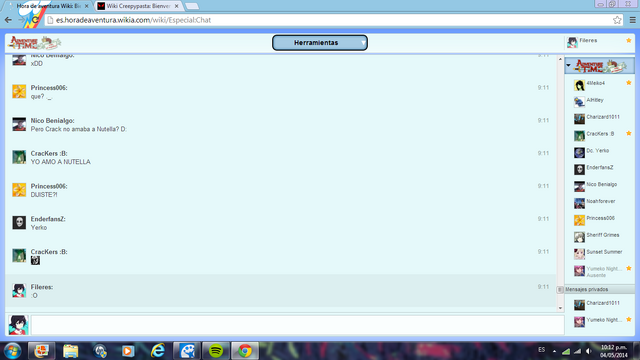Open the Herramientas dropdown
The width and height of the screenshot is (640, 360).
click(320, 42)
